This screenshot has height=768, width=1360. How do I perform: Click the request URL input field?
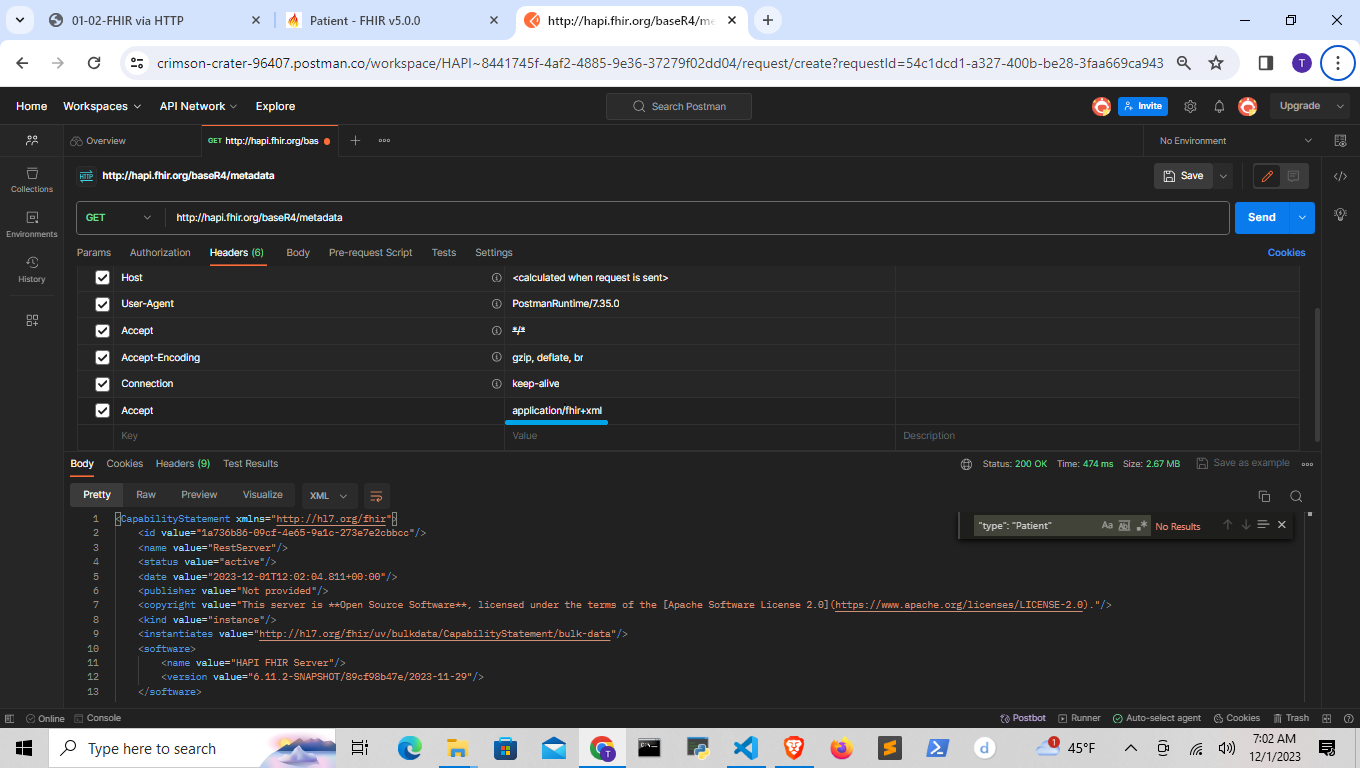coord(698,218)
